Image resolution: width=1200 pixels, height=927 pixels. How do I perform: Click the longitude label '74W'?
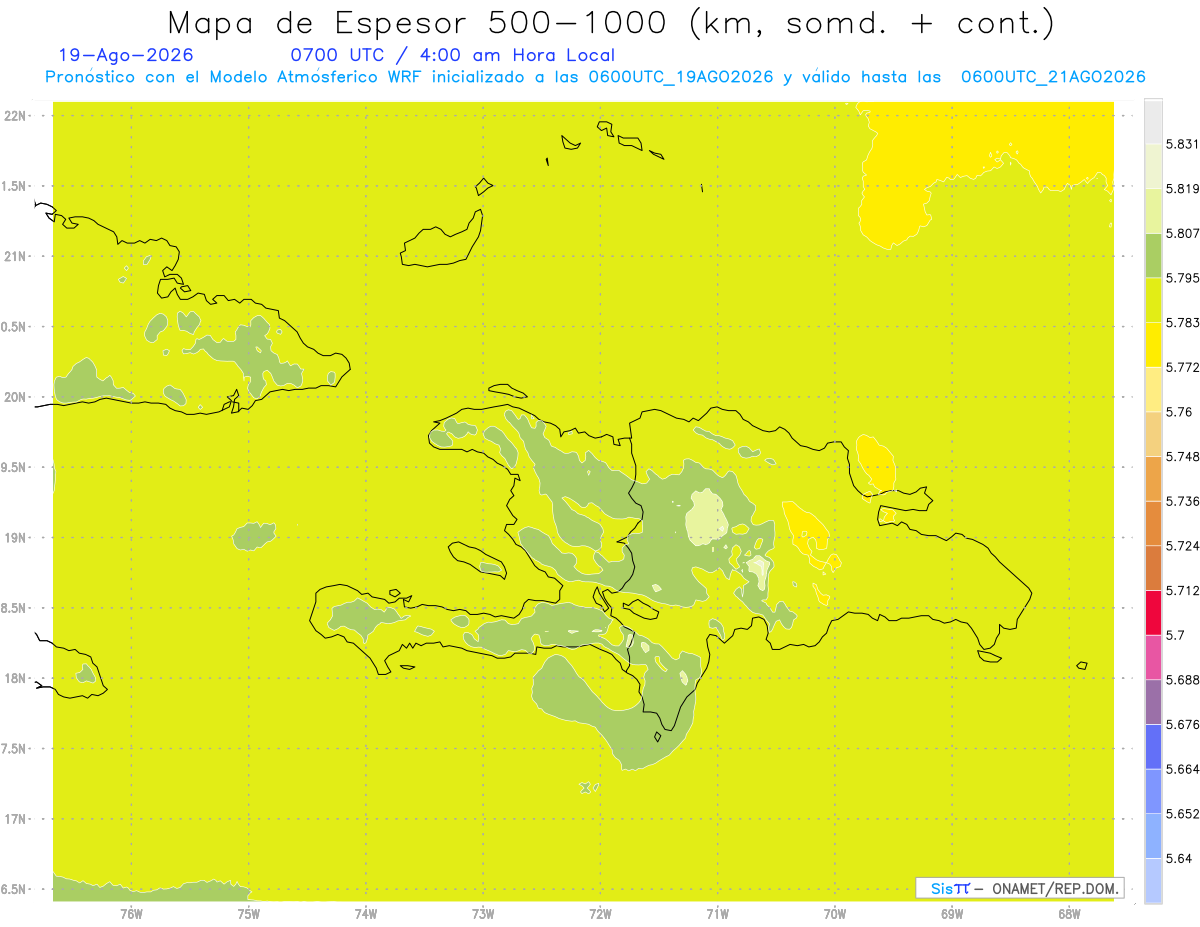coord(366,913)
